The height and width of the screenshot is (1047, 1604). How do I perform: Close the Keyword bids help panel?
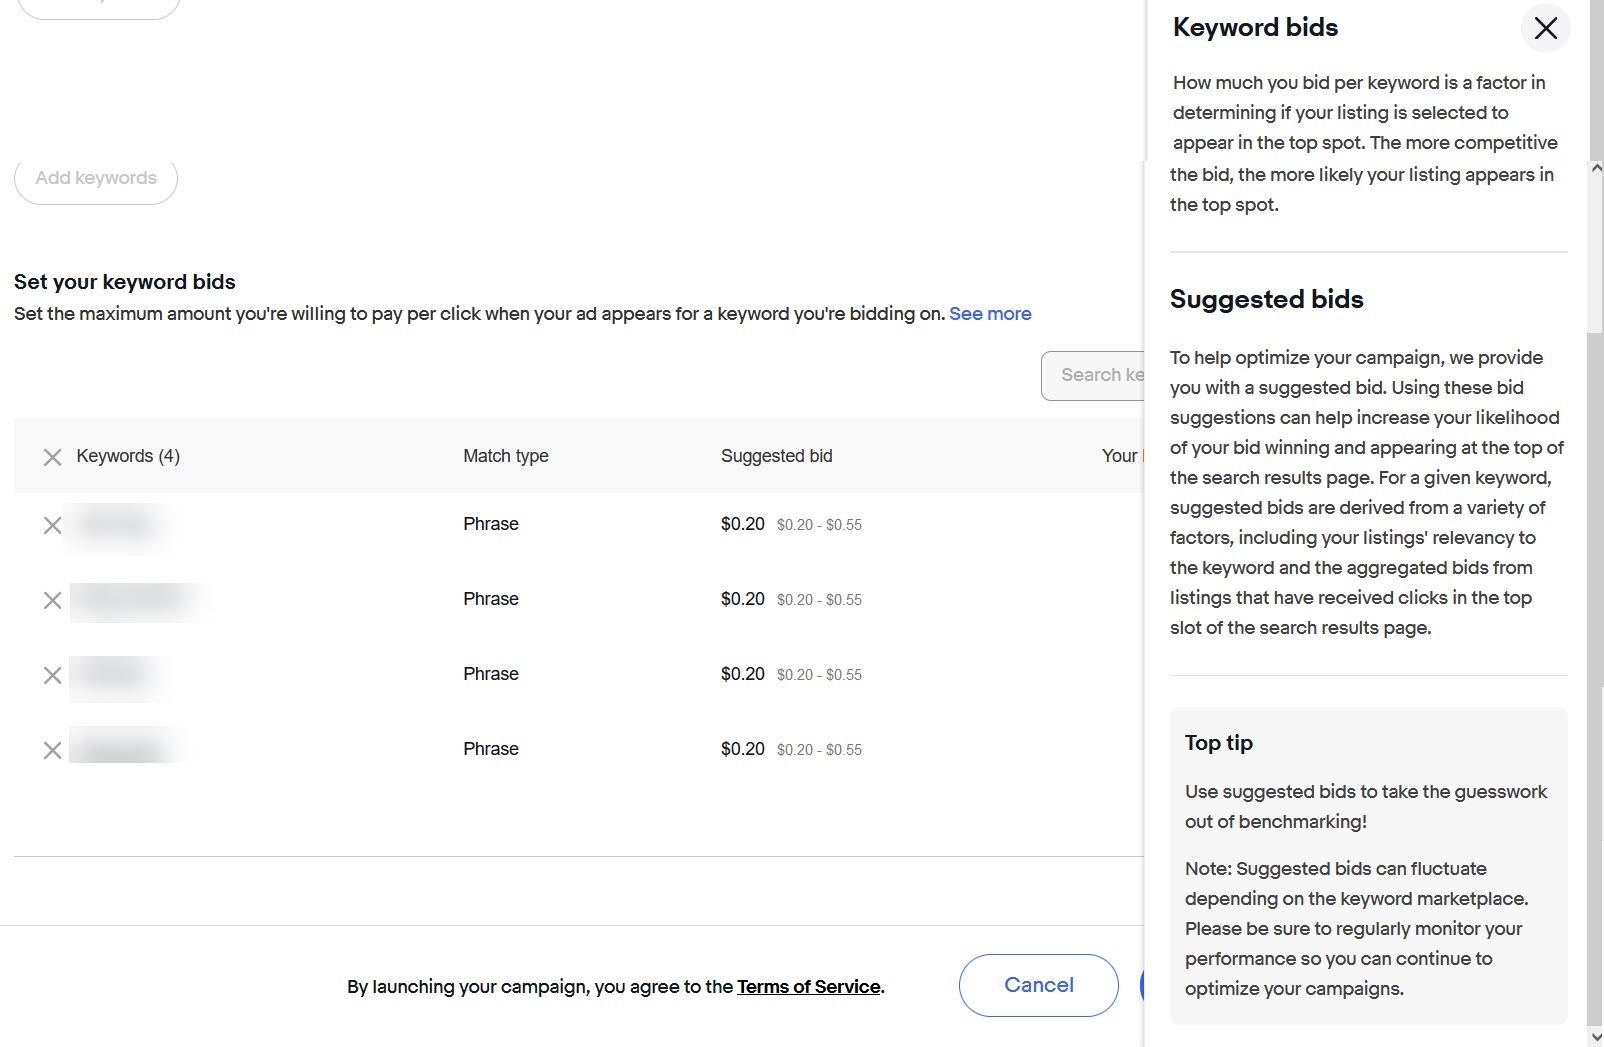1545,28
